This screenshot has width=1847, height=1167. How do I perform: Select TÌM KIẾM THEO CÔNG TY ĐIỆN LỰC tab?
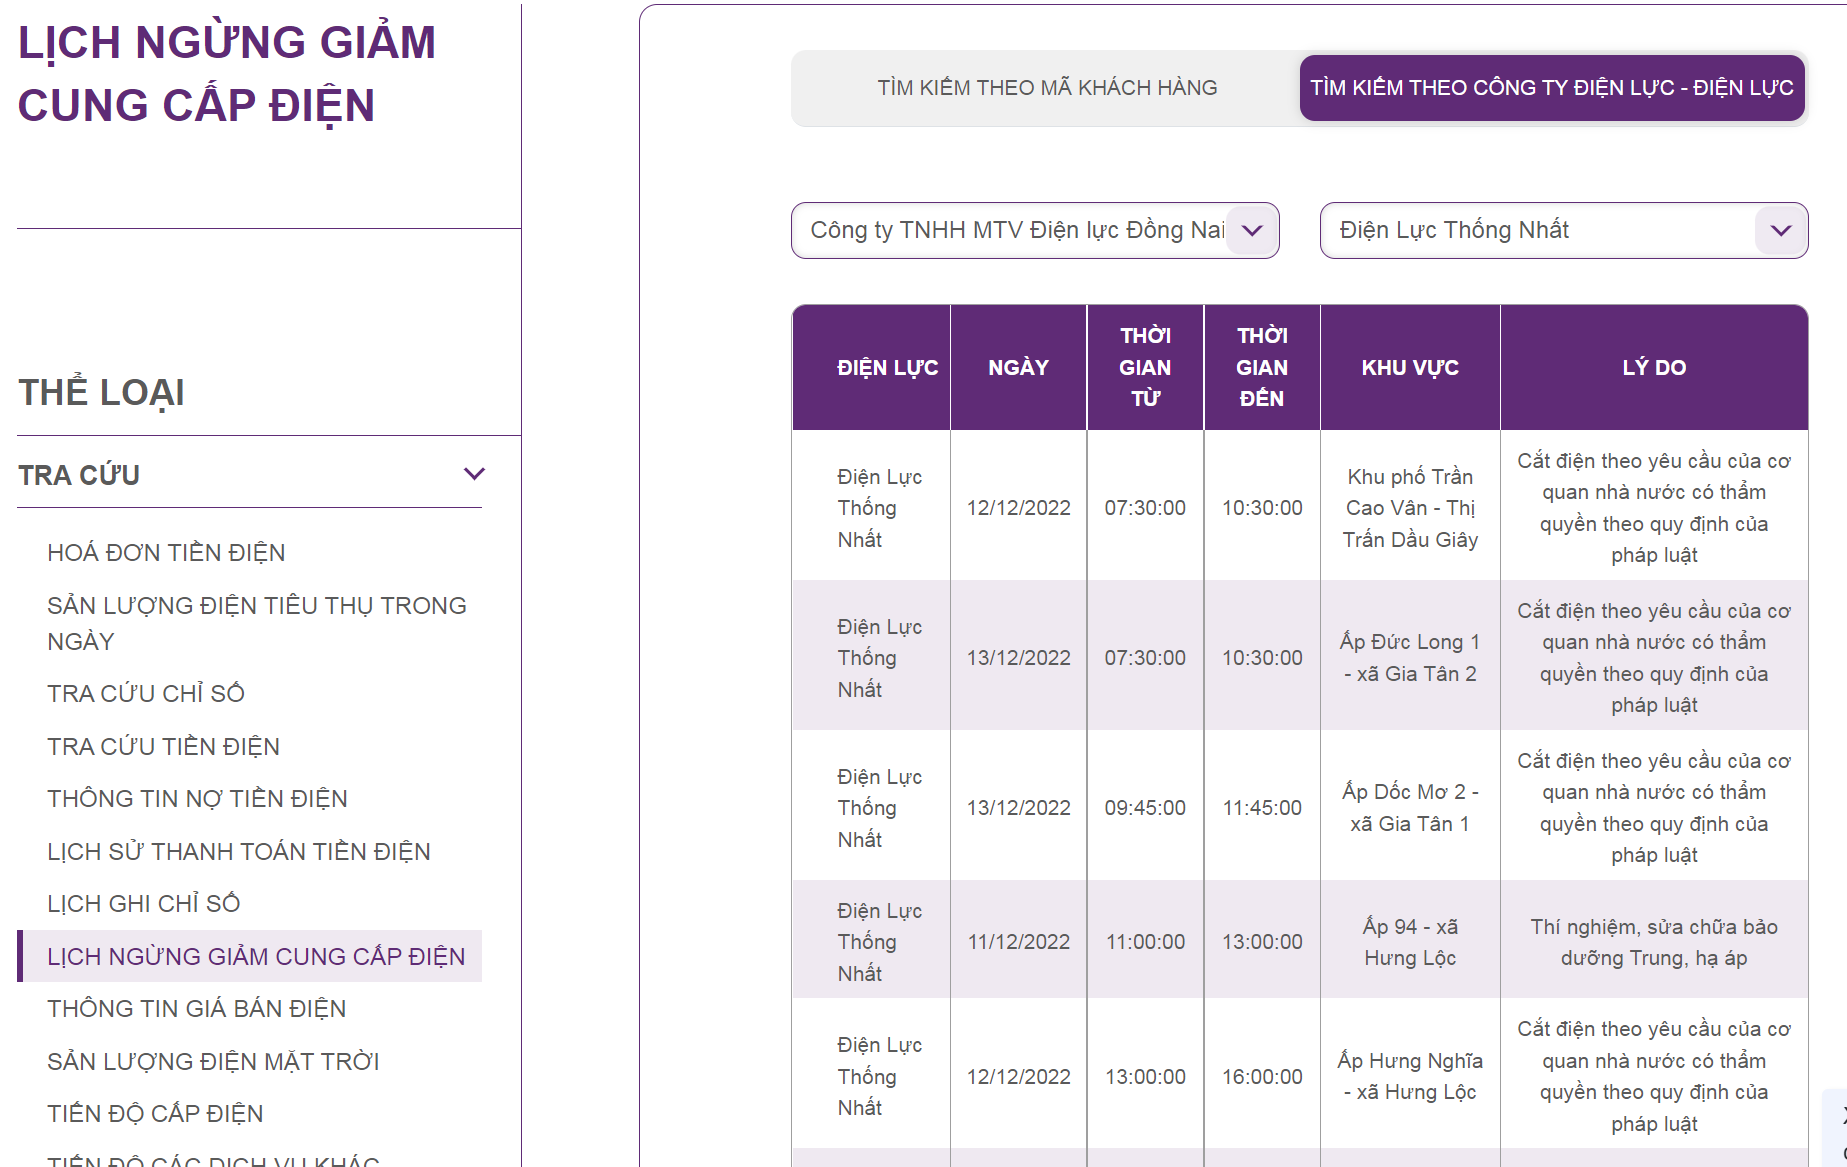point(1552,88)
